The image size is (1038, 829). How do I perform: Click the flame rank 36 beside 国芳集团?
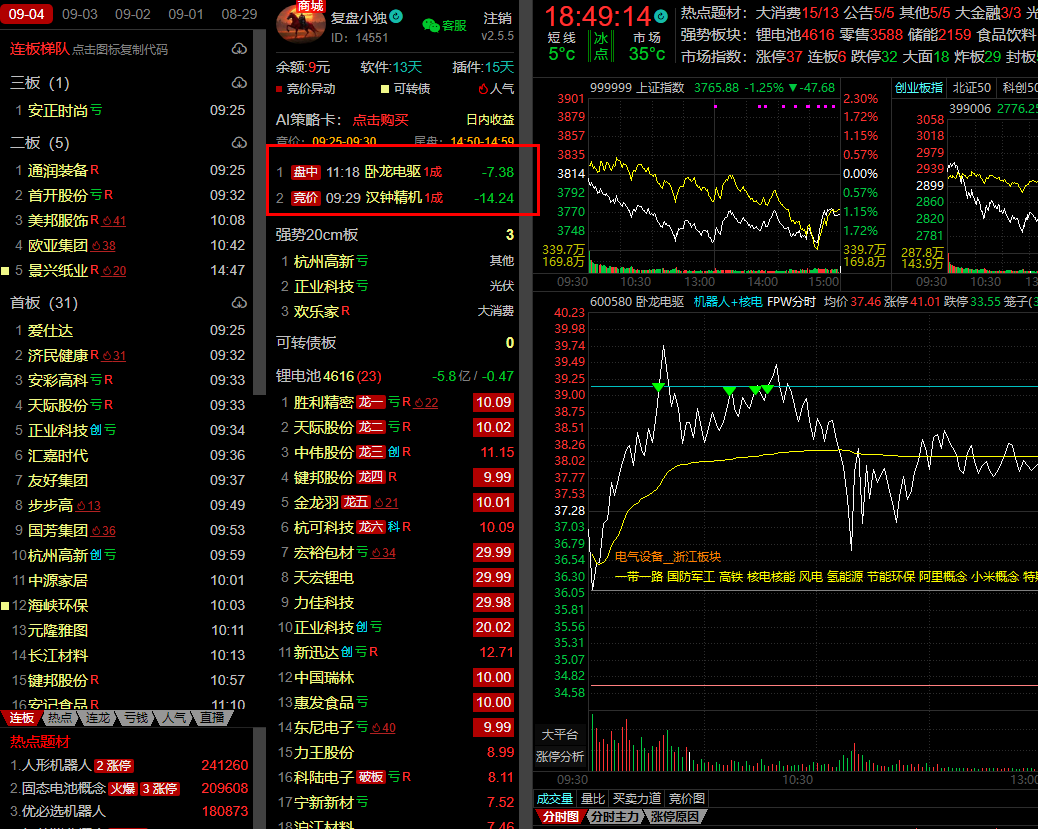point(103,531)
